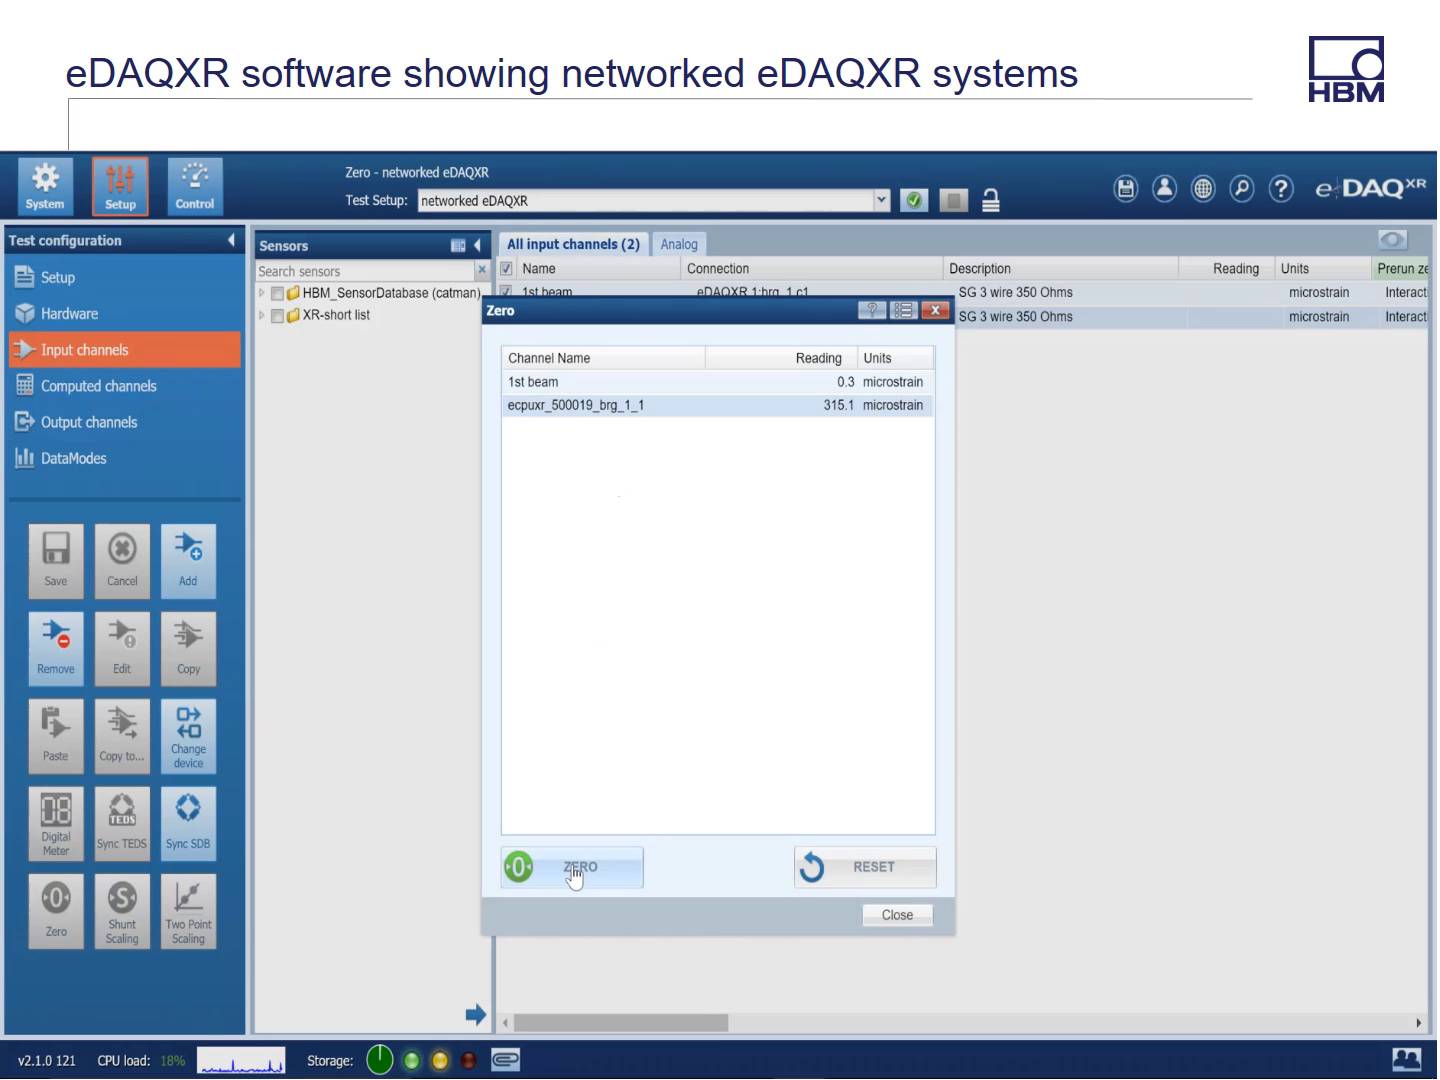
Task: Open the Digital Meter
Action: 56,824
